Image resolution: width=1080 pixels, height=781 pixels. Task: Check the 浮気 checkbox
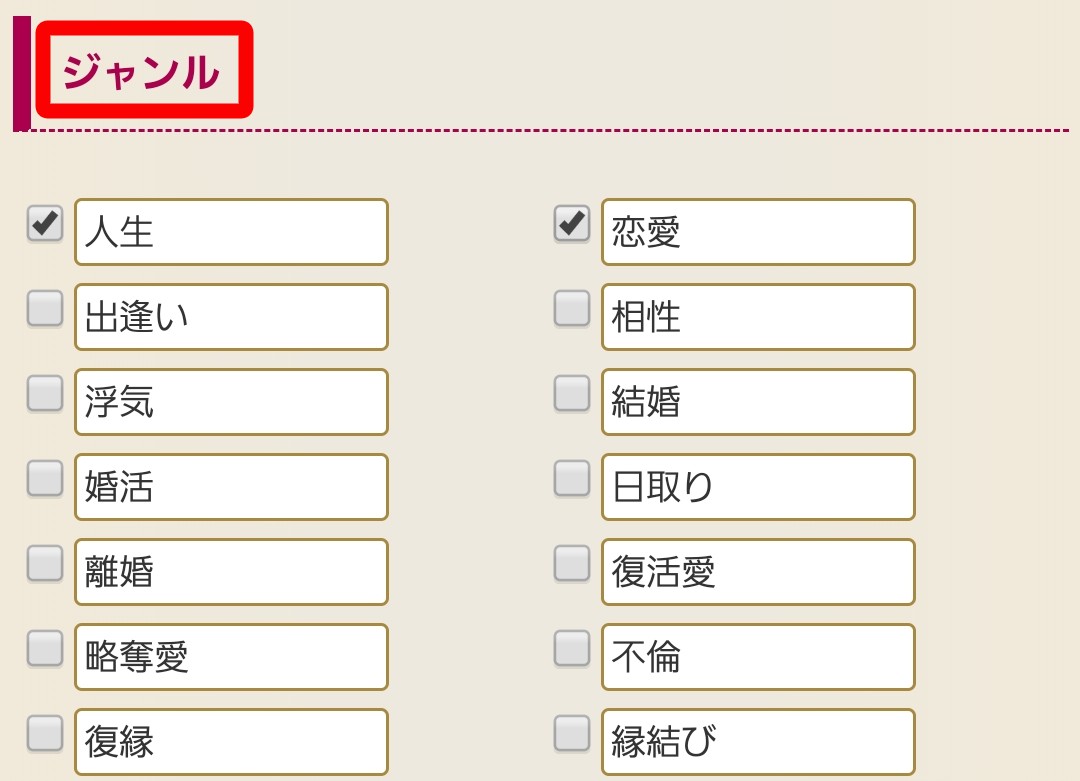point(45,394)
